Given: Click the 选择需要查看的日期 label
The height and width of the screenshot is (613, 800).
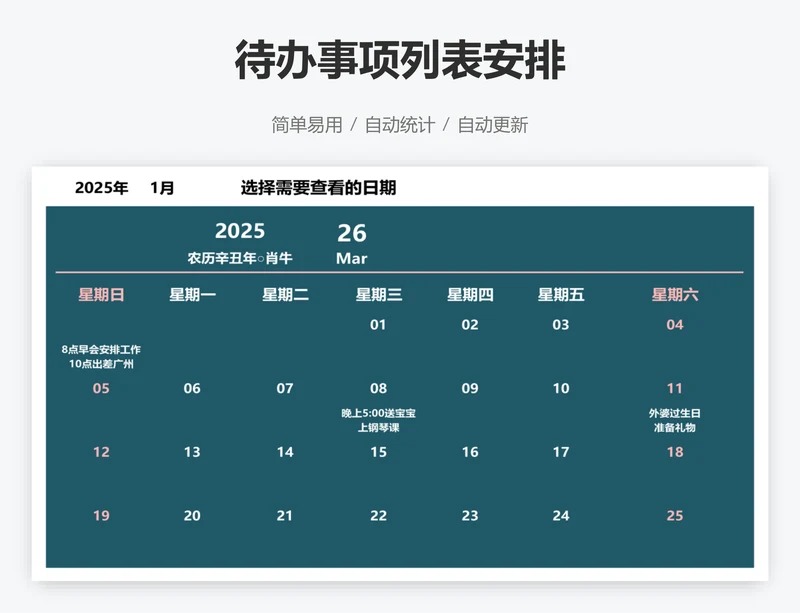Looking at the screenshot, I should click(x=318, y=188).
